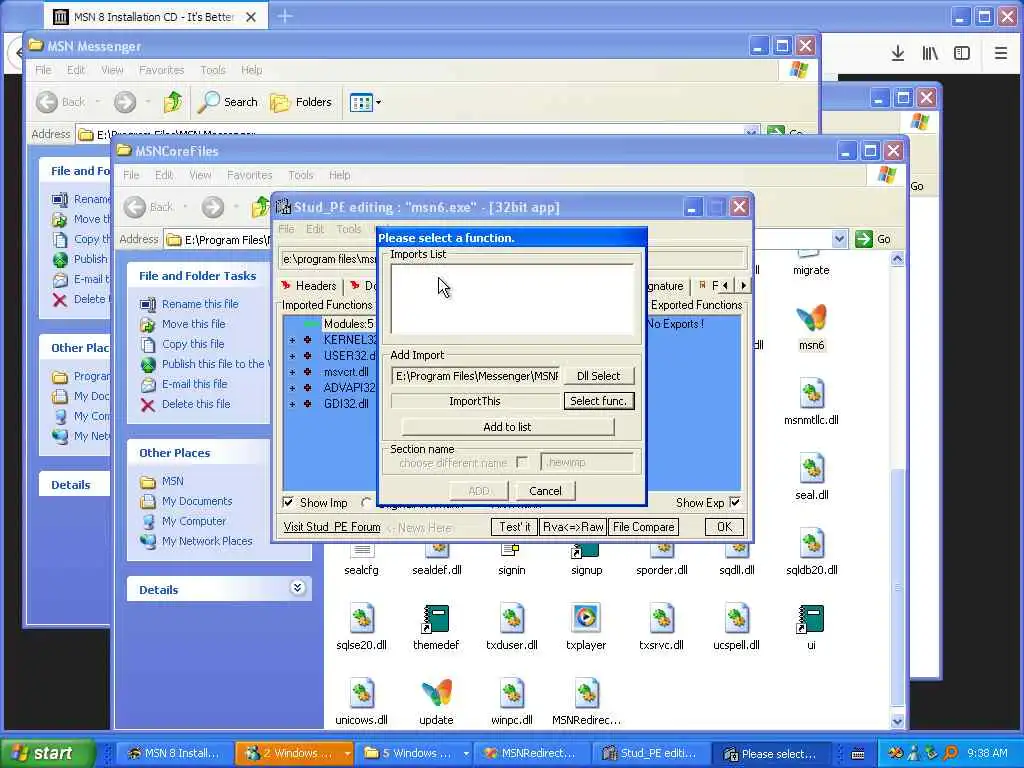
Task: Select the ucspell.dll file icon
Action: [736, 618]
